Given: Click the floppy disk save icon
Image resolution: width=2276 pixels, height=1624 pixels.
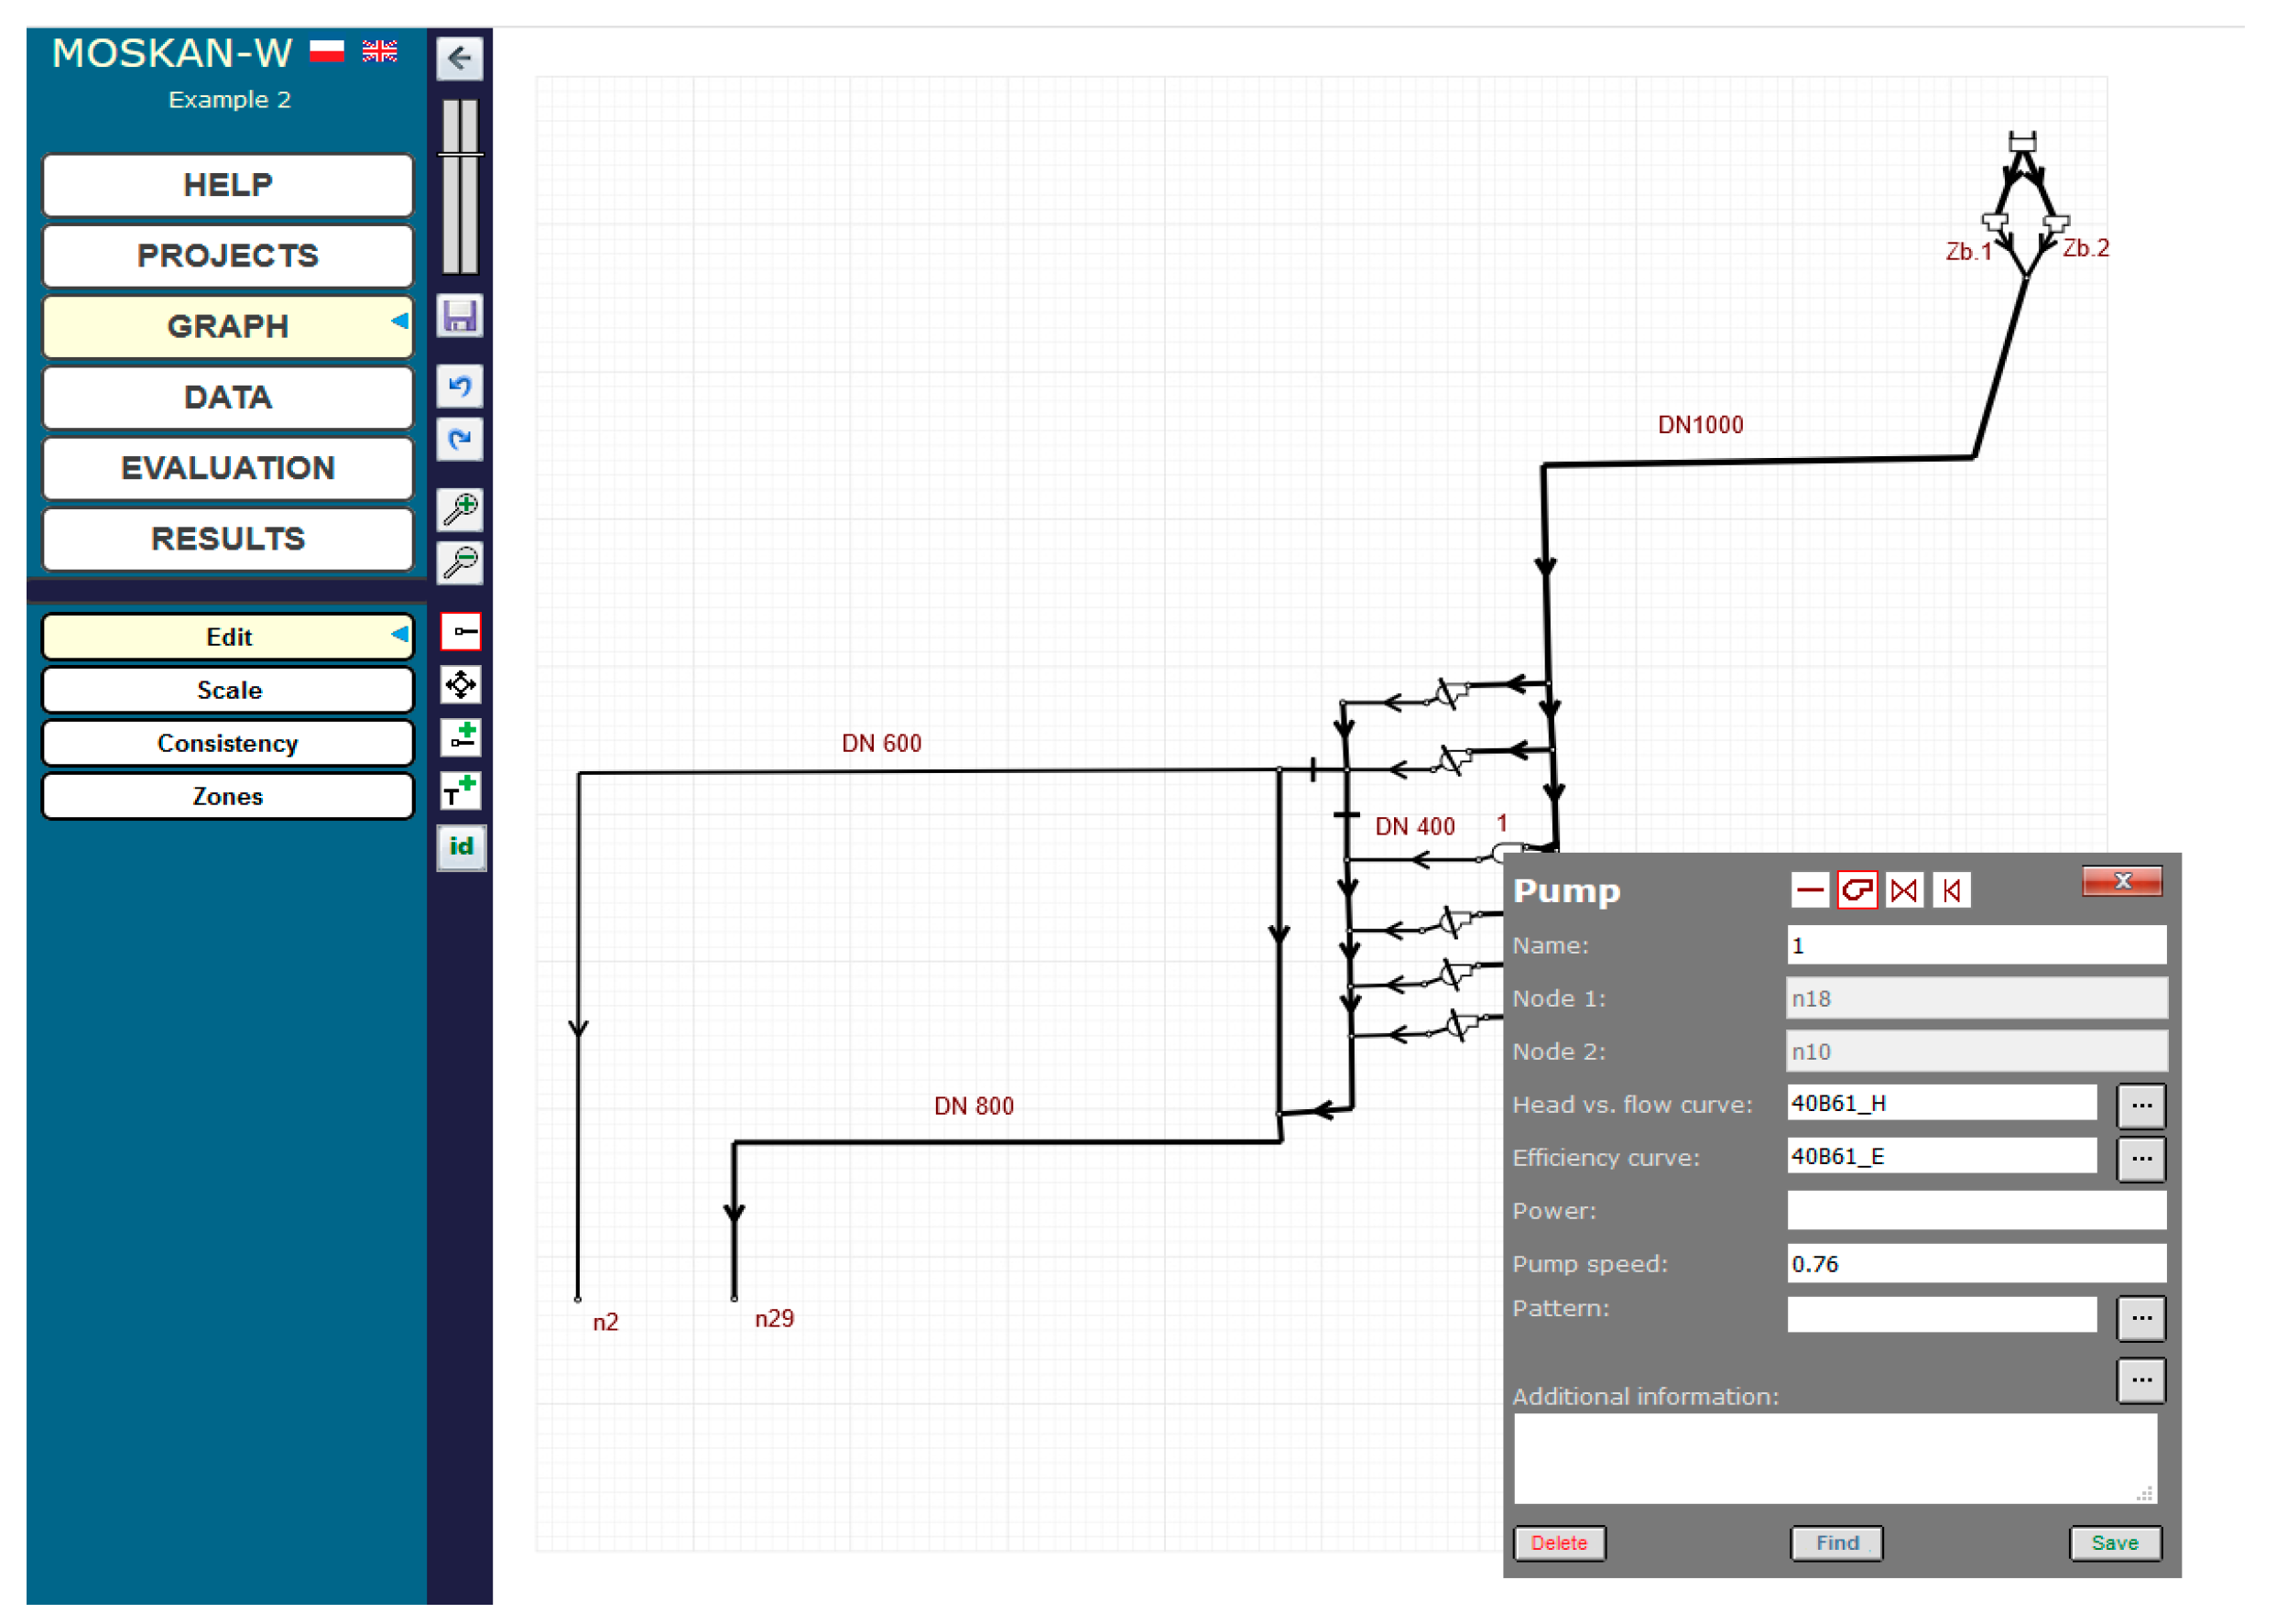Looking at the screenshot, I should (460, 317).
